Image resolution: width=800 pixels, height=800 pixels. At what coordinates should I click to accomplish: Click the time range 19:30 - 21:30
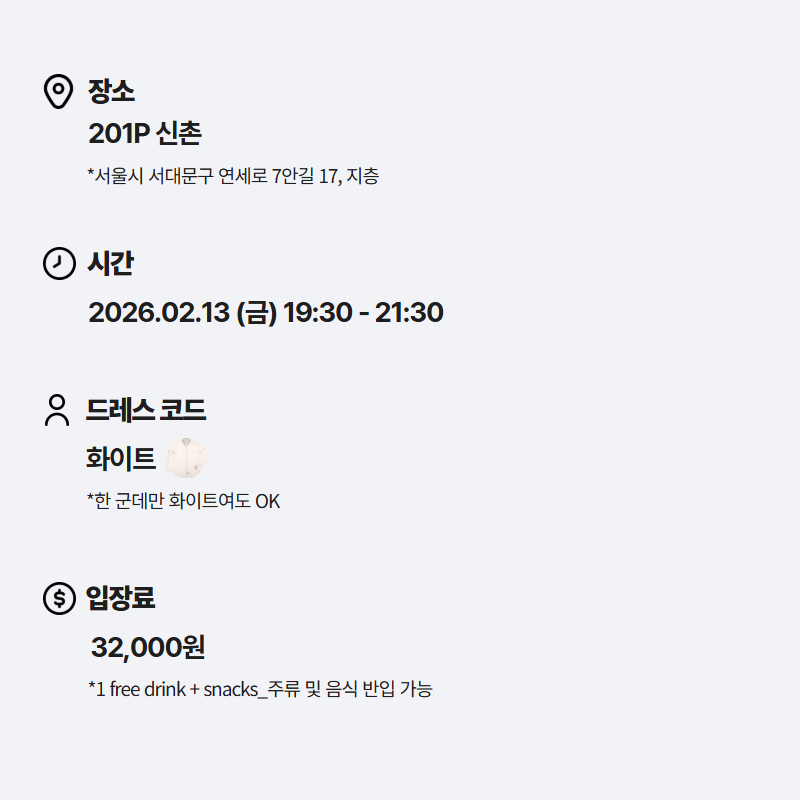tap(363, 313)
